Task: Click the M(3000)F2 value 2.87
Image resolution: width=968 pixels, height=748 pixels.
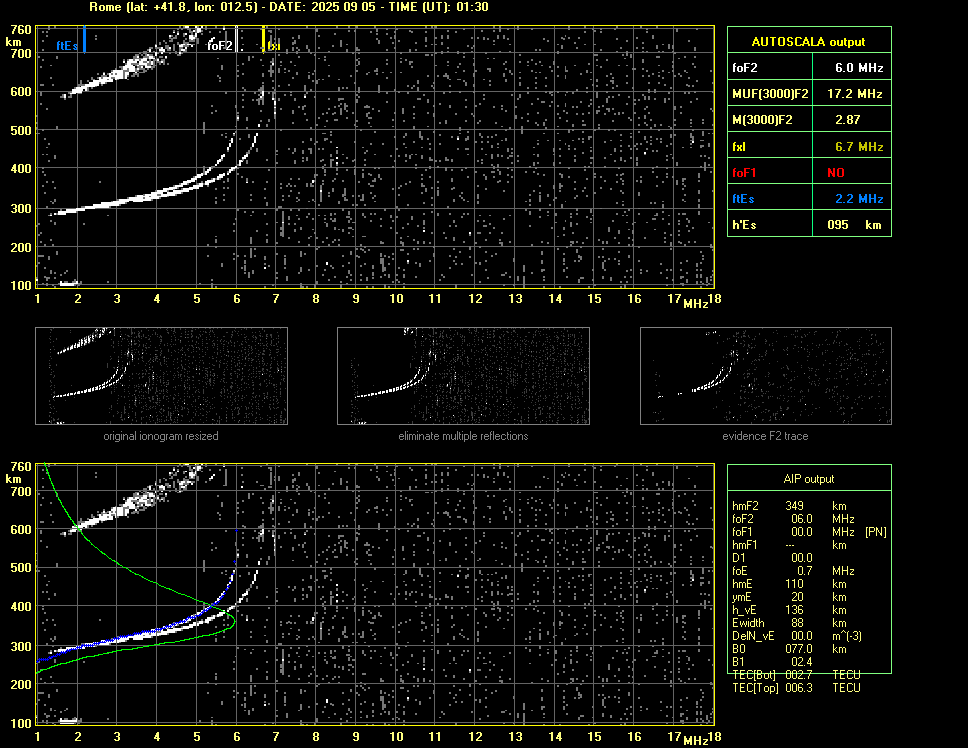Action: [847, 120]
